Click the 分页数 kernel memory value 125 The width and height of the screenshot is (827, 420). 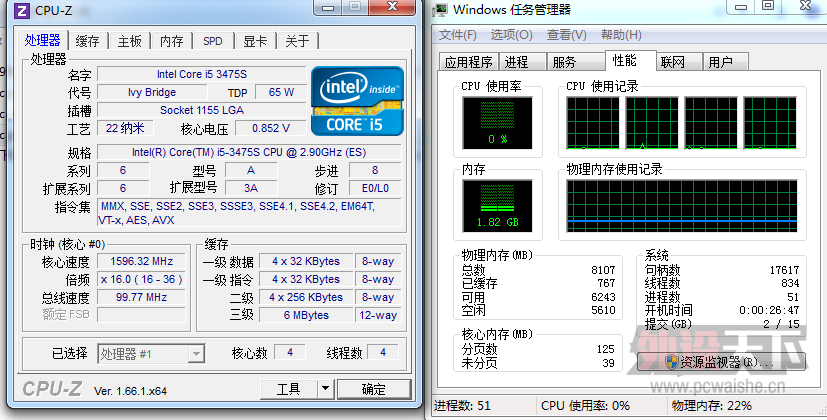pos(605,349)
